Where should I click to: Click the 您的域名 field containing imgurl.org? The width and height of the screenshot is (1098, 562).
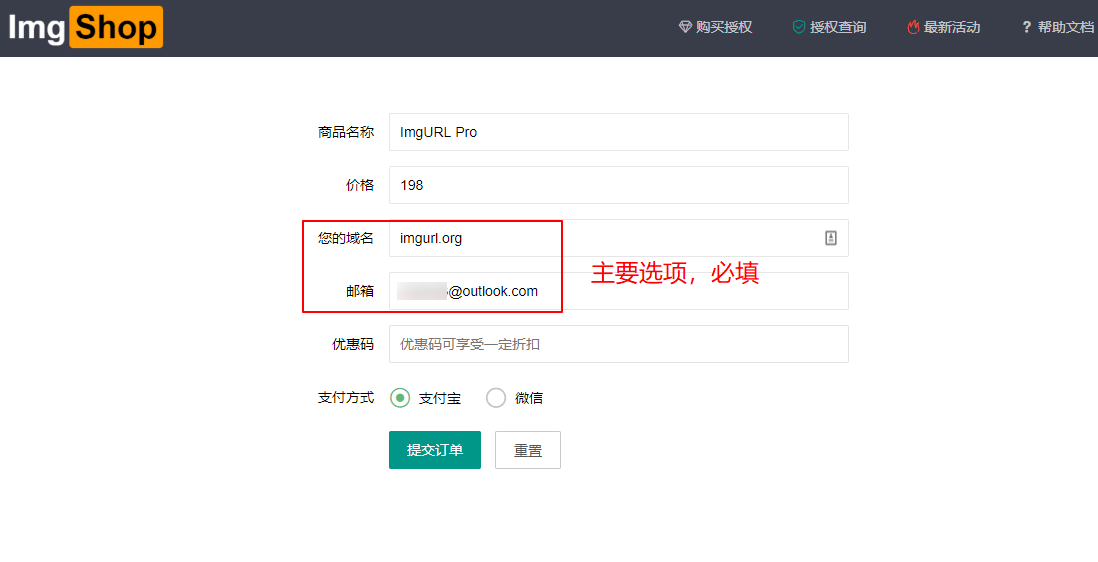pyautogui.click(x=600, y=238)
